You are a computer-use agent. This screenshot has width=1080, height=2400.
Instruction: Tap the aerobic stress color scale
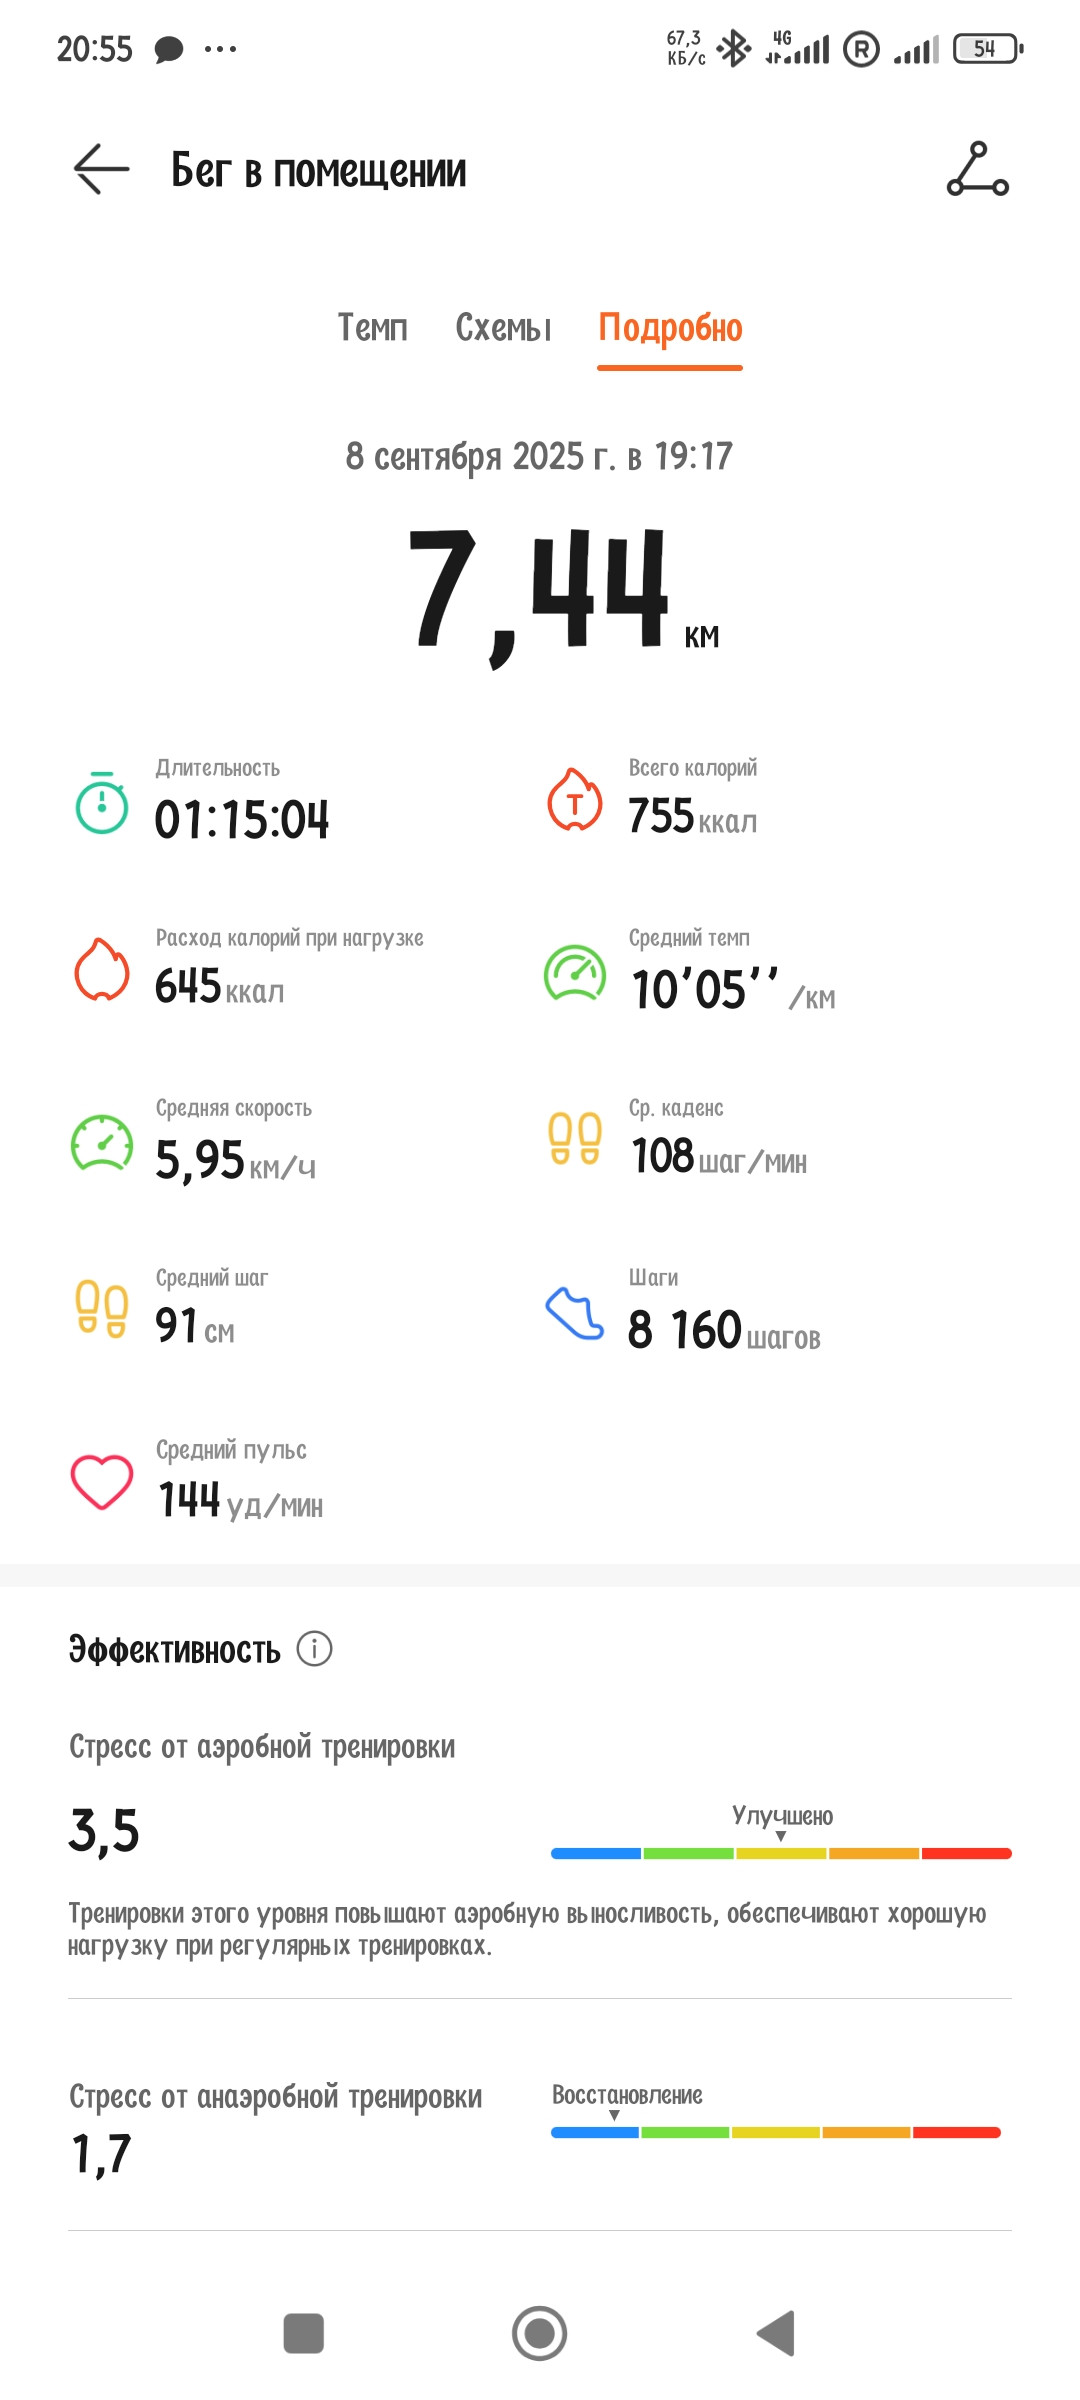pos(781,1853)
